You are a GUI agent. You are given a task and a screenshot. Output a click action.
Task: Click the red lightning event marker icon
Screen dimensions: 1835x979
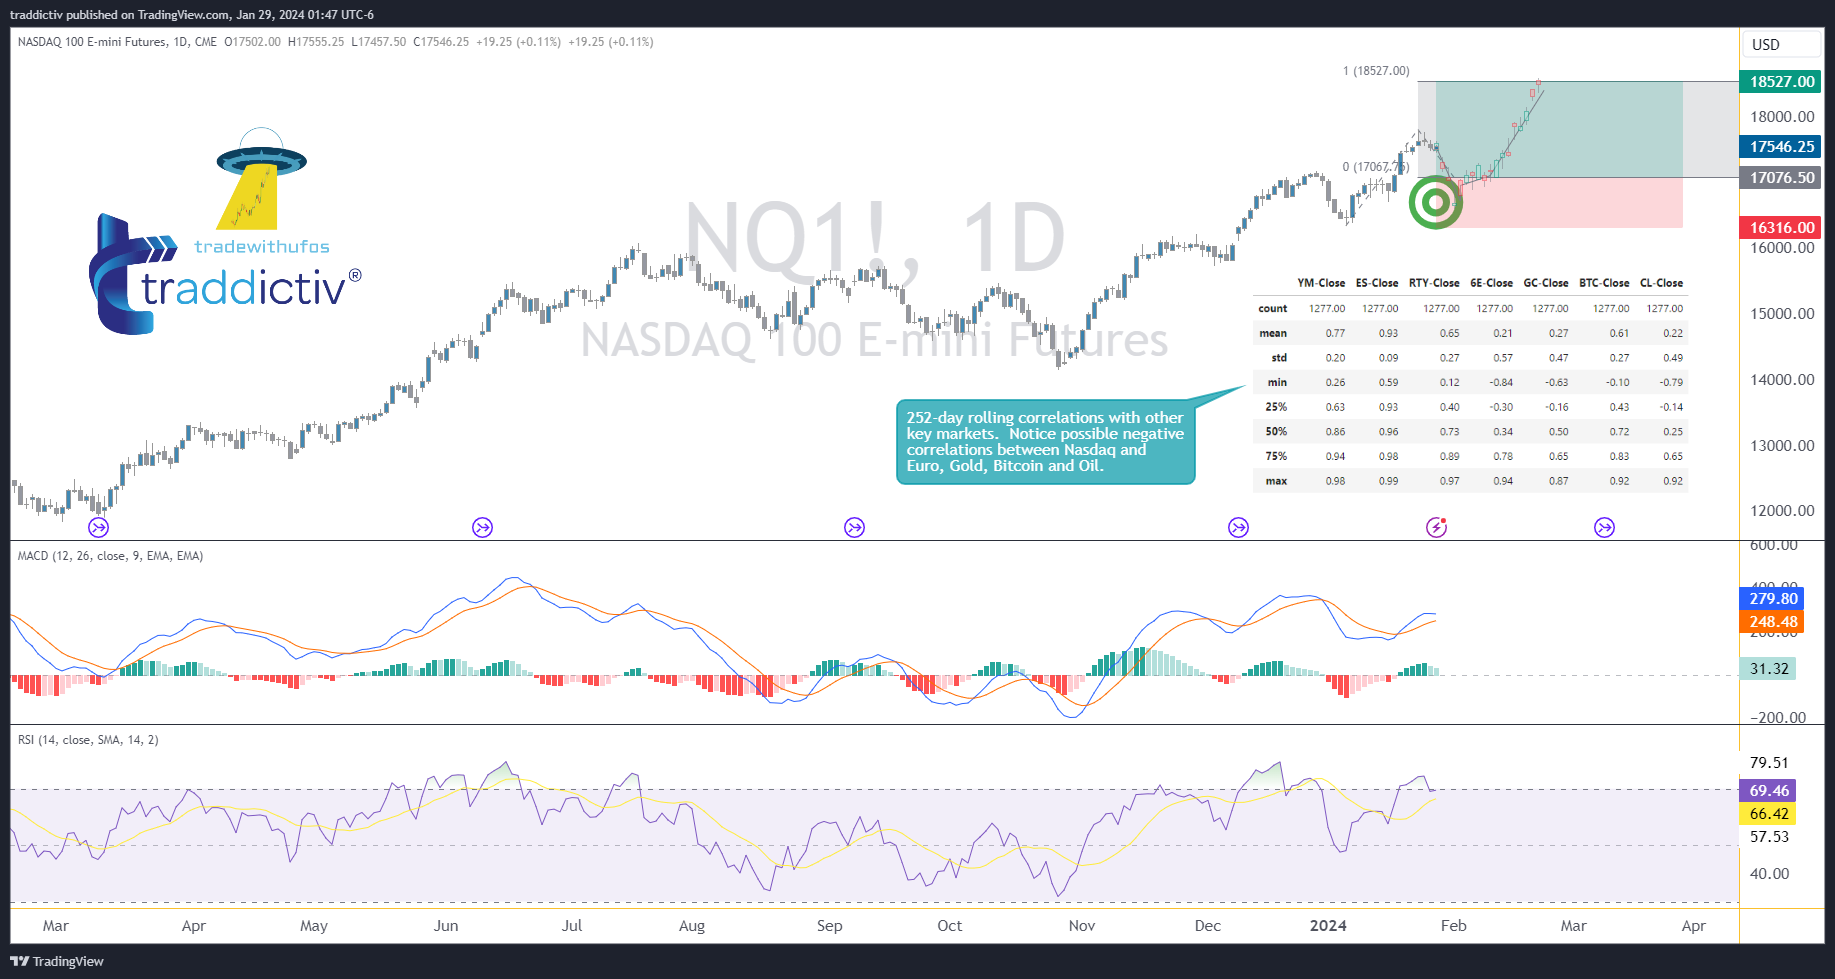[1436, 527]
